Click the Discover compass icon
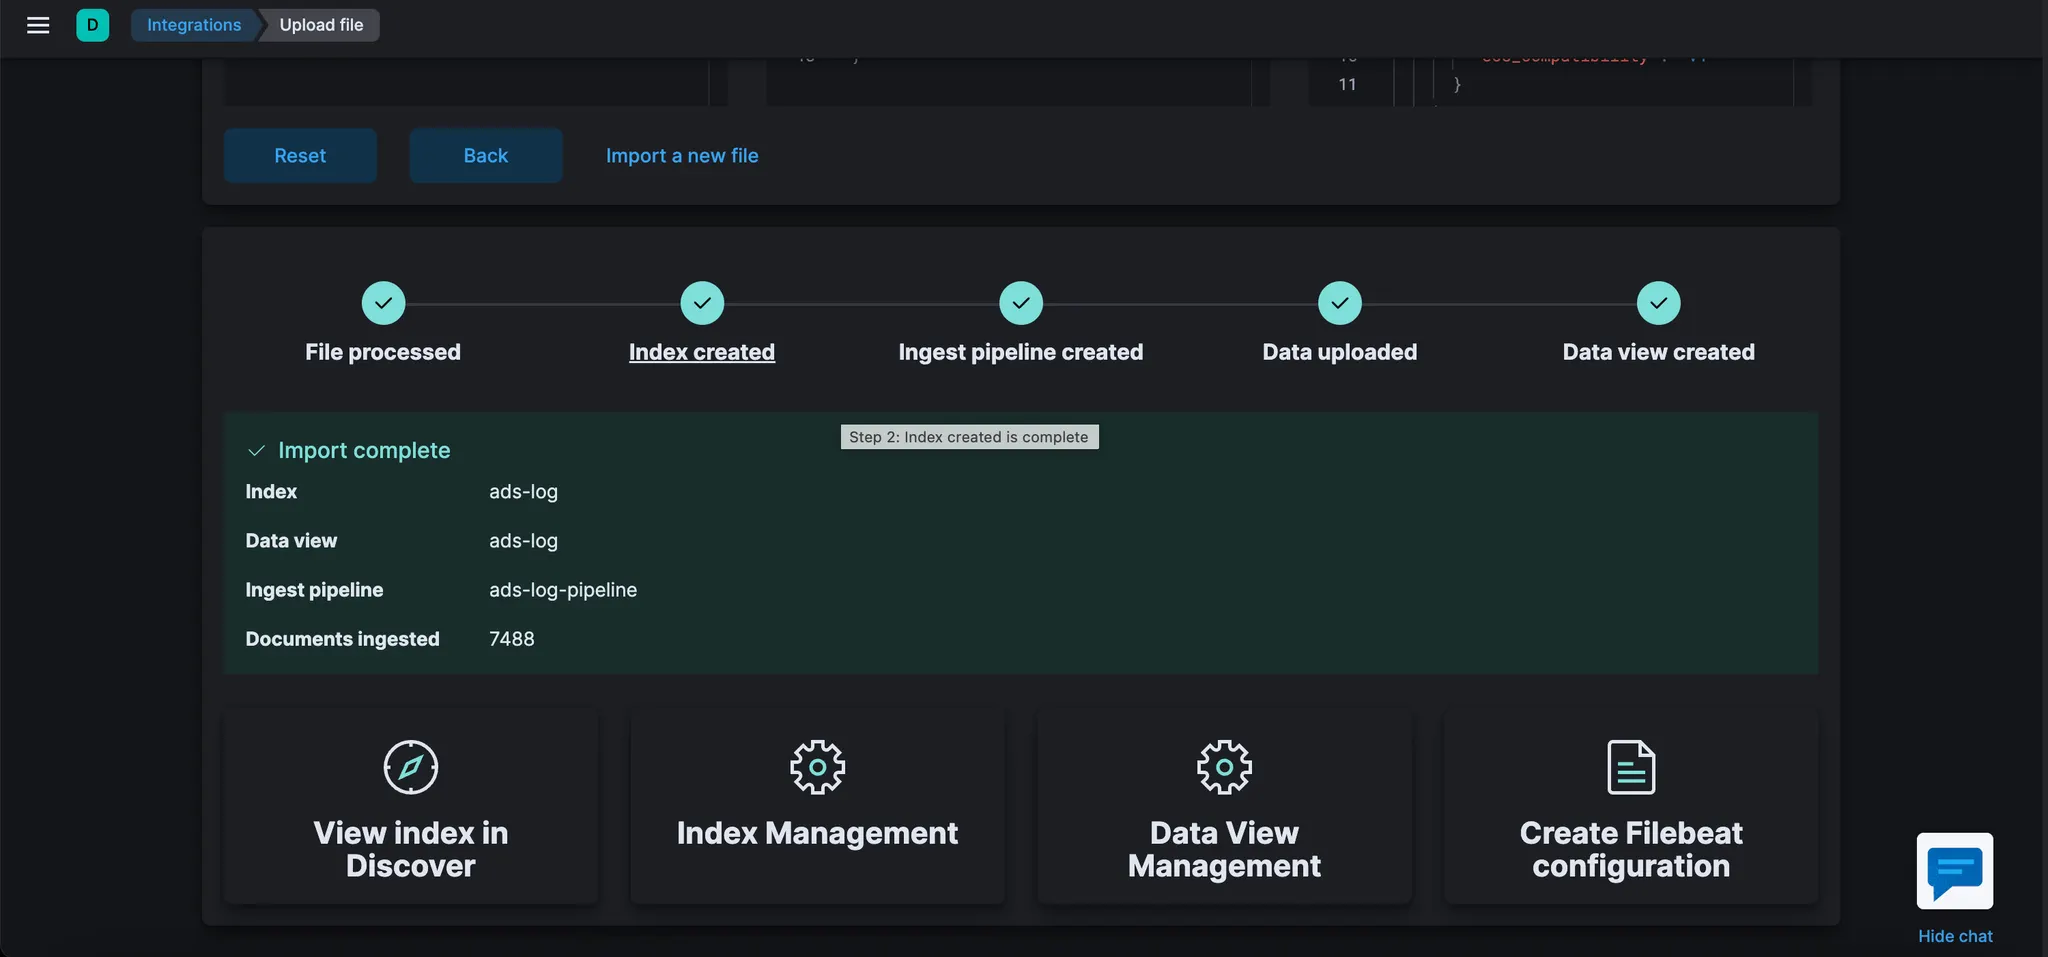Image resolution: width=2048 pixels, height=957 pixels. [x=411, y=767]
